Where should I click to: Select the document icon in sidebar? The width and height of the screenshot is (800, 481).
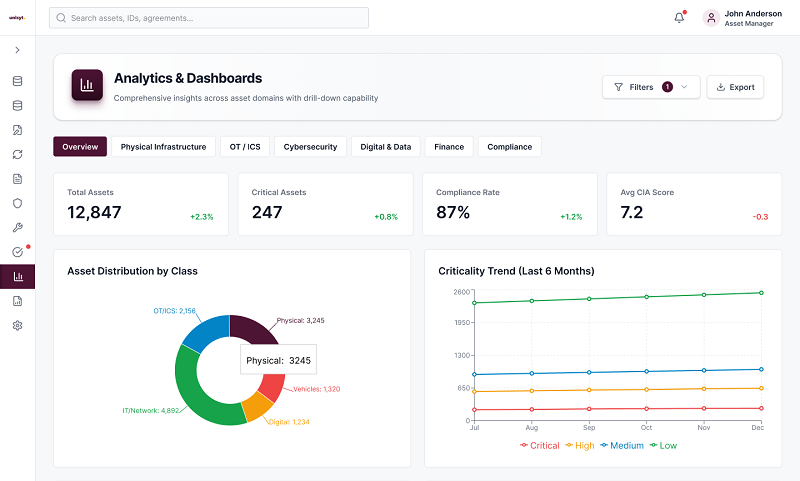click(17, 179)
